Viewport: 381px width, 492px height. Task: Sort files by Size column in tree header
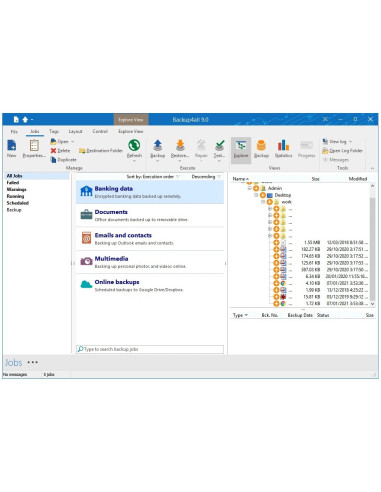coord(315,179)
